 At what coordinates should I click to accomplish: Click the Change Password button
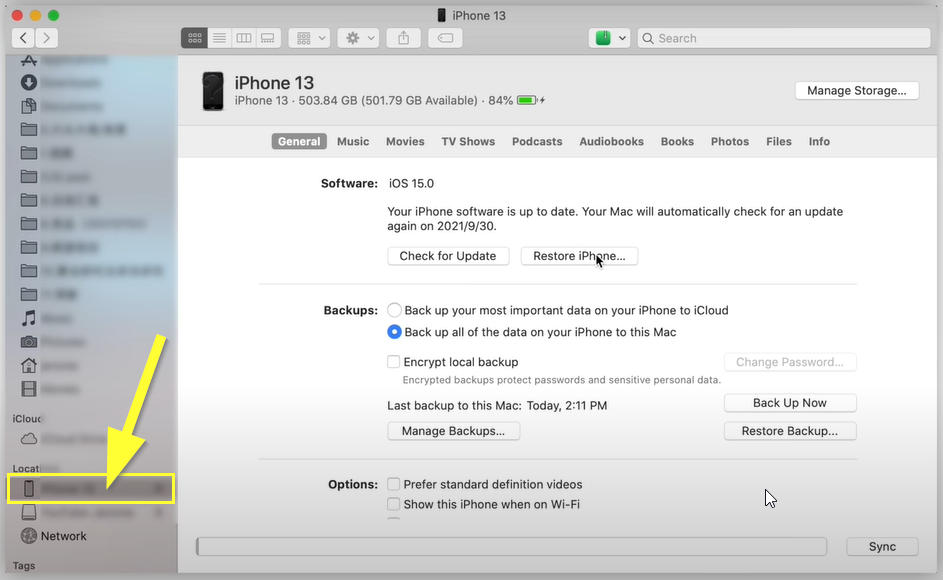click(790, 362)
